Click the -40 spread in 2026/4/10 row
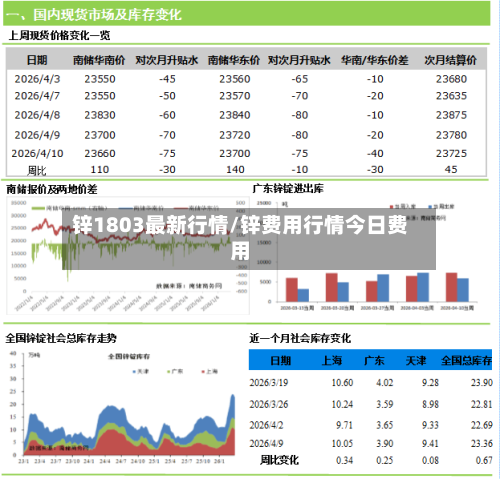 click(x=375, y=153)
